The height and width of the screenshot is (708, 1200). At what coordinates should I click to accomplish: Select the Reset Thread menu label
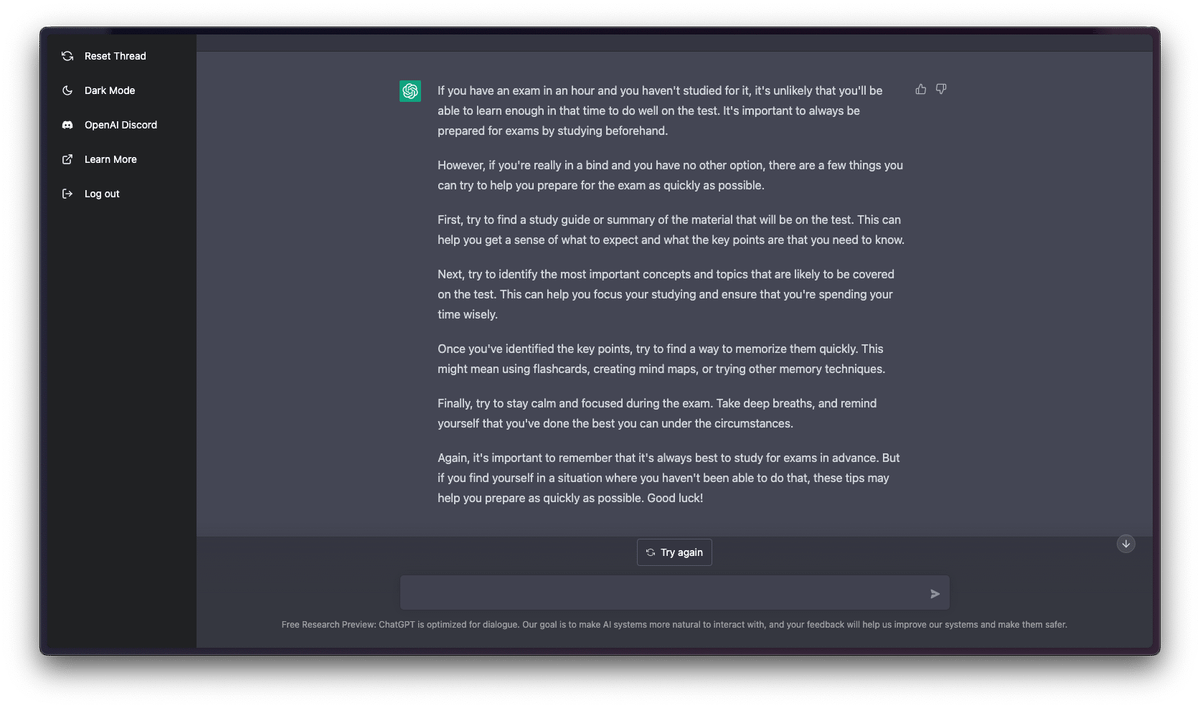115,56
